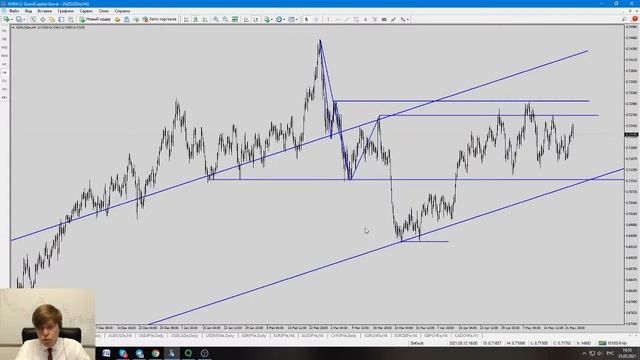Viewport: 640px width, 360px height.
Task: Click the Новый ордер button
Action: coord(95,19)
